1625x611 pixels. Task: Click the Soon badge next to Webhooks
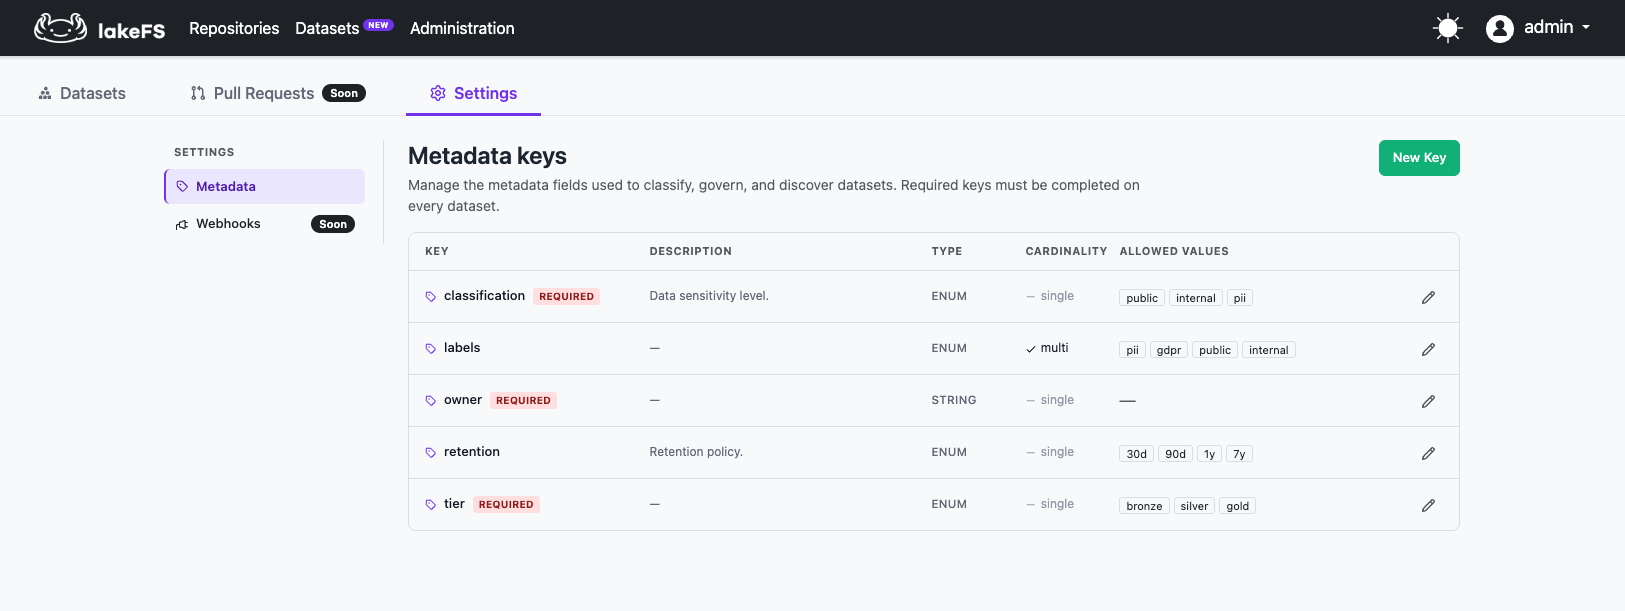pos(333,224)
